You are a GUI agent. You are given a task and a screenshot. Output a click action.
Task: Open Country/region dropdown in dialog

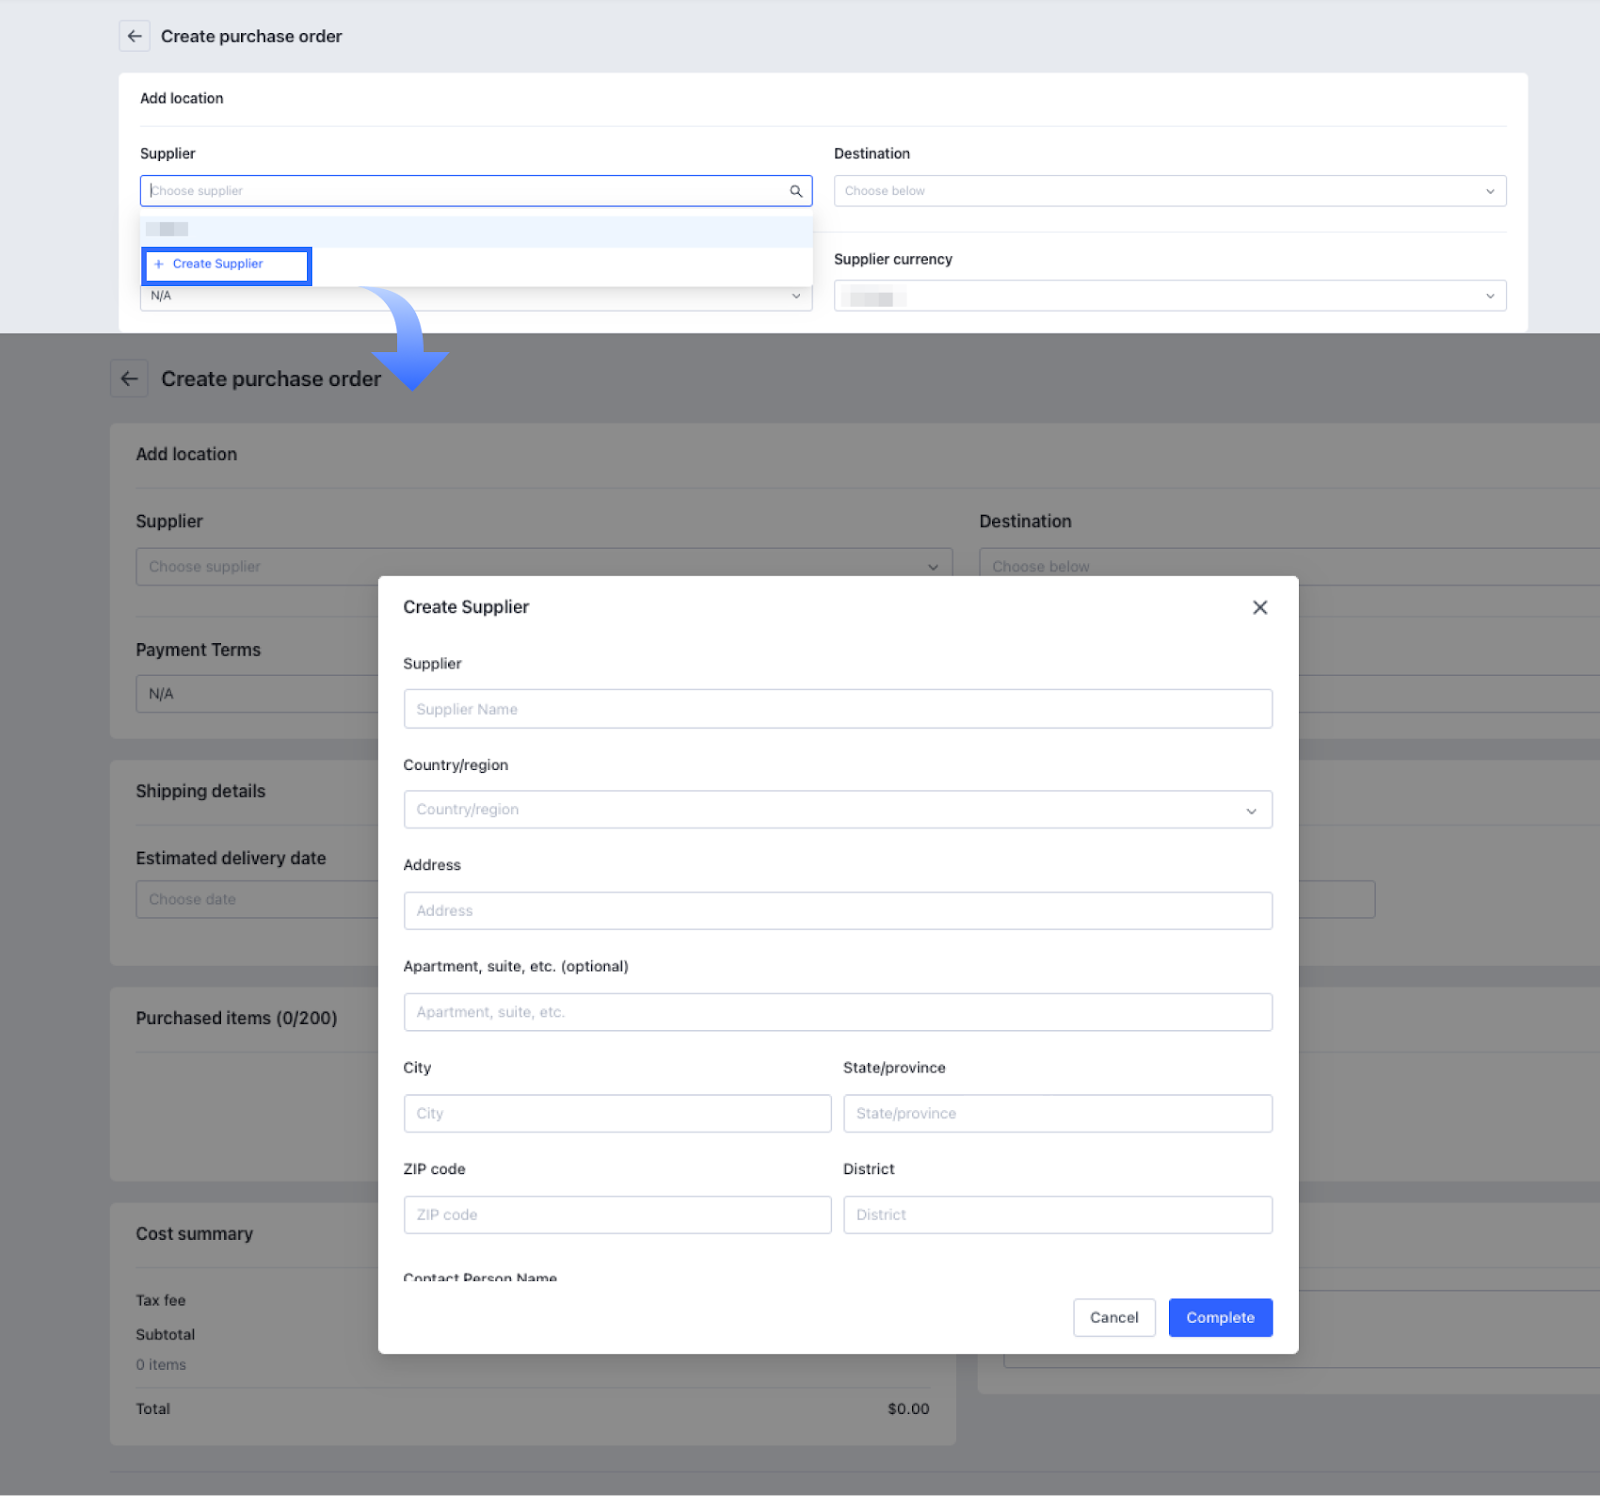[x=837, y=810]
